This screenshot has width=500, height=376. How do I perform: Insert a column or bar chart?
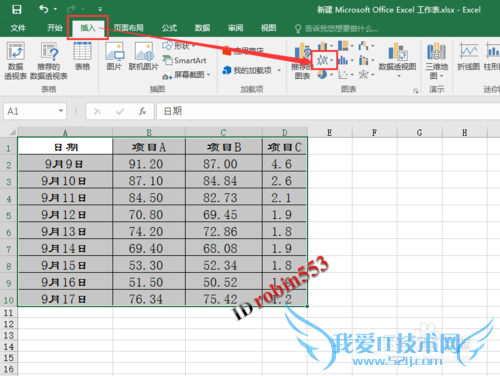325,46
